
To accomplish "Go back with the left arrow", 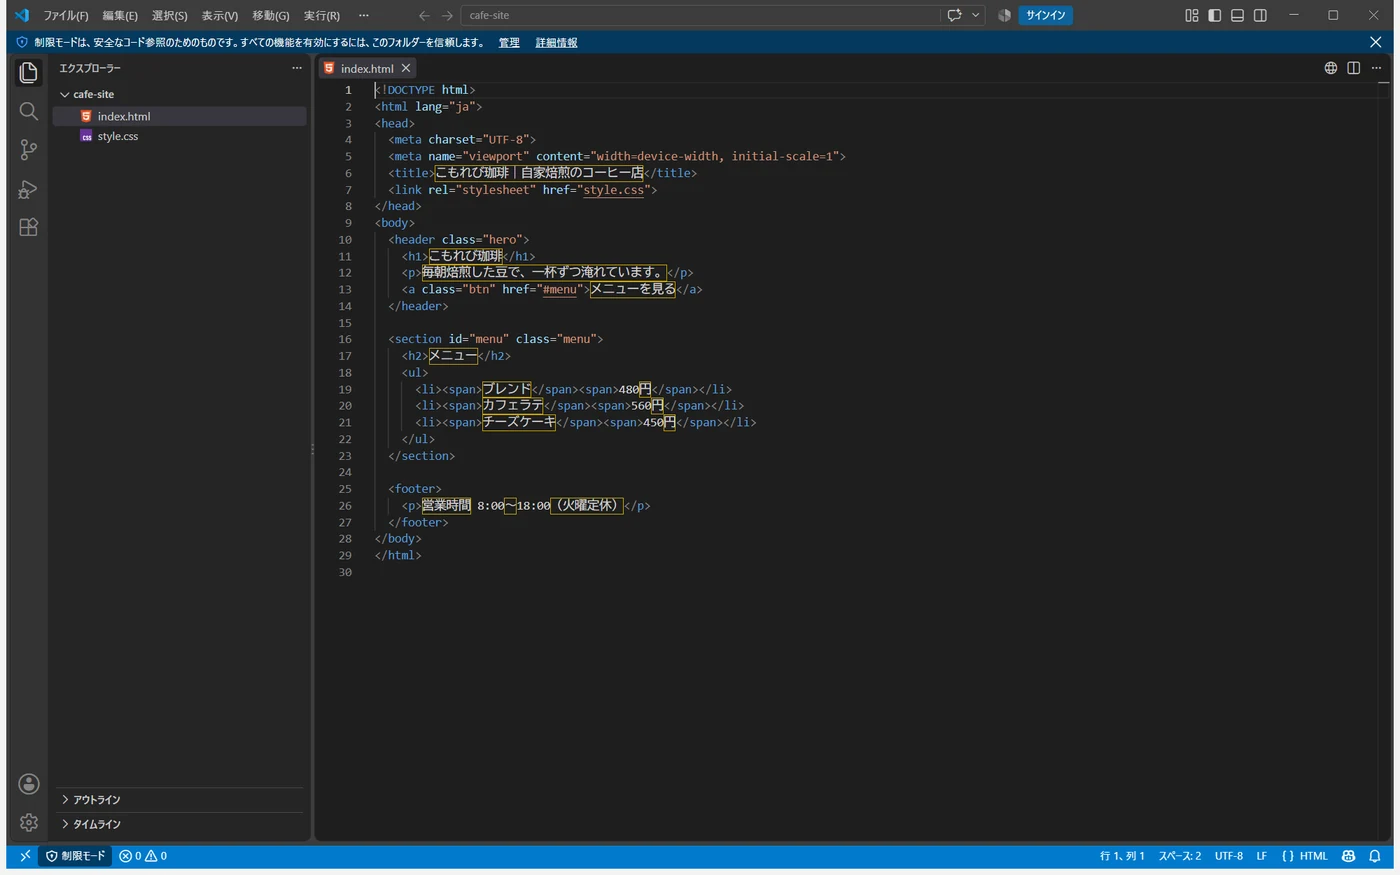I will (424, 15).
